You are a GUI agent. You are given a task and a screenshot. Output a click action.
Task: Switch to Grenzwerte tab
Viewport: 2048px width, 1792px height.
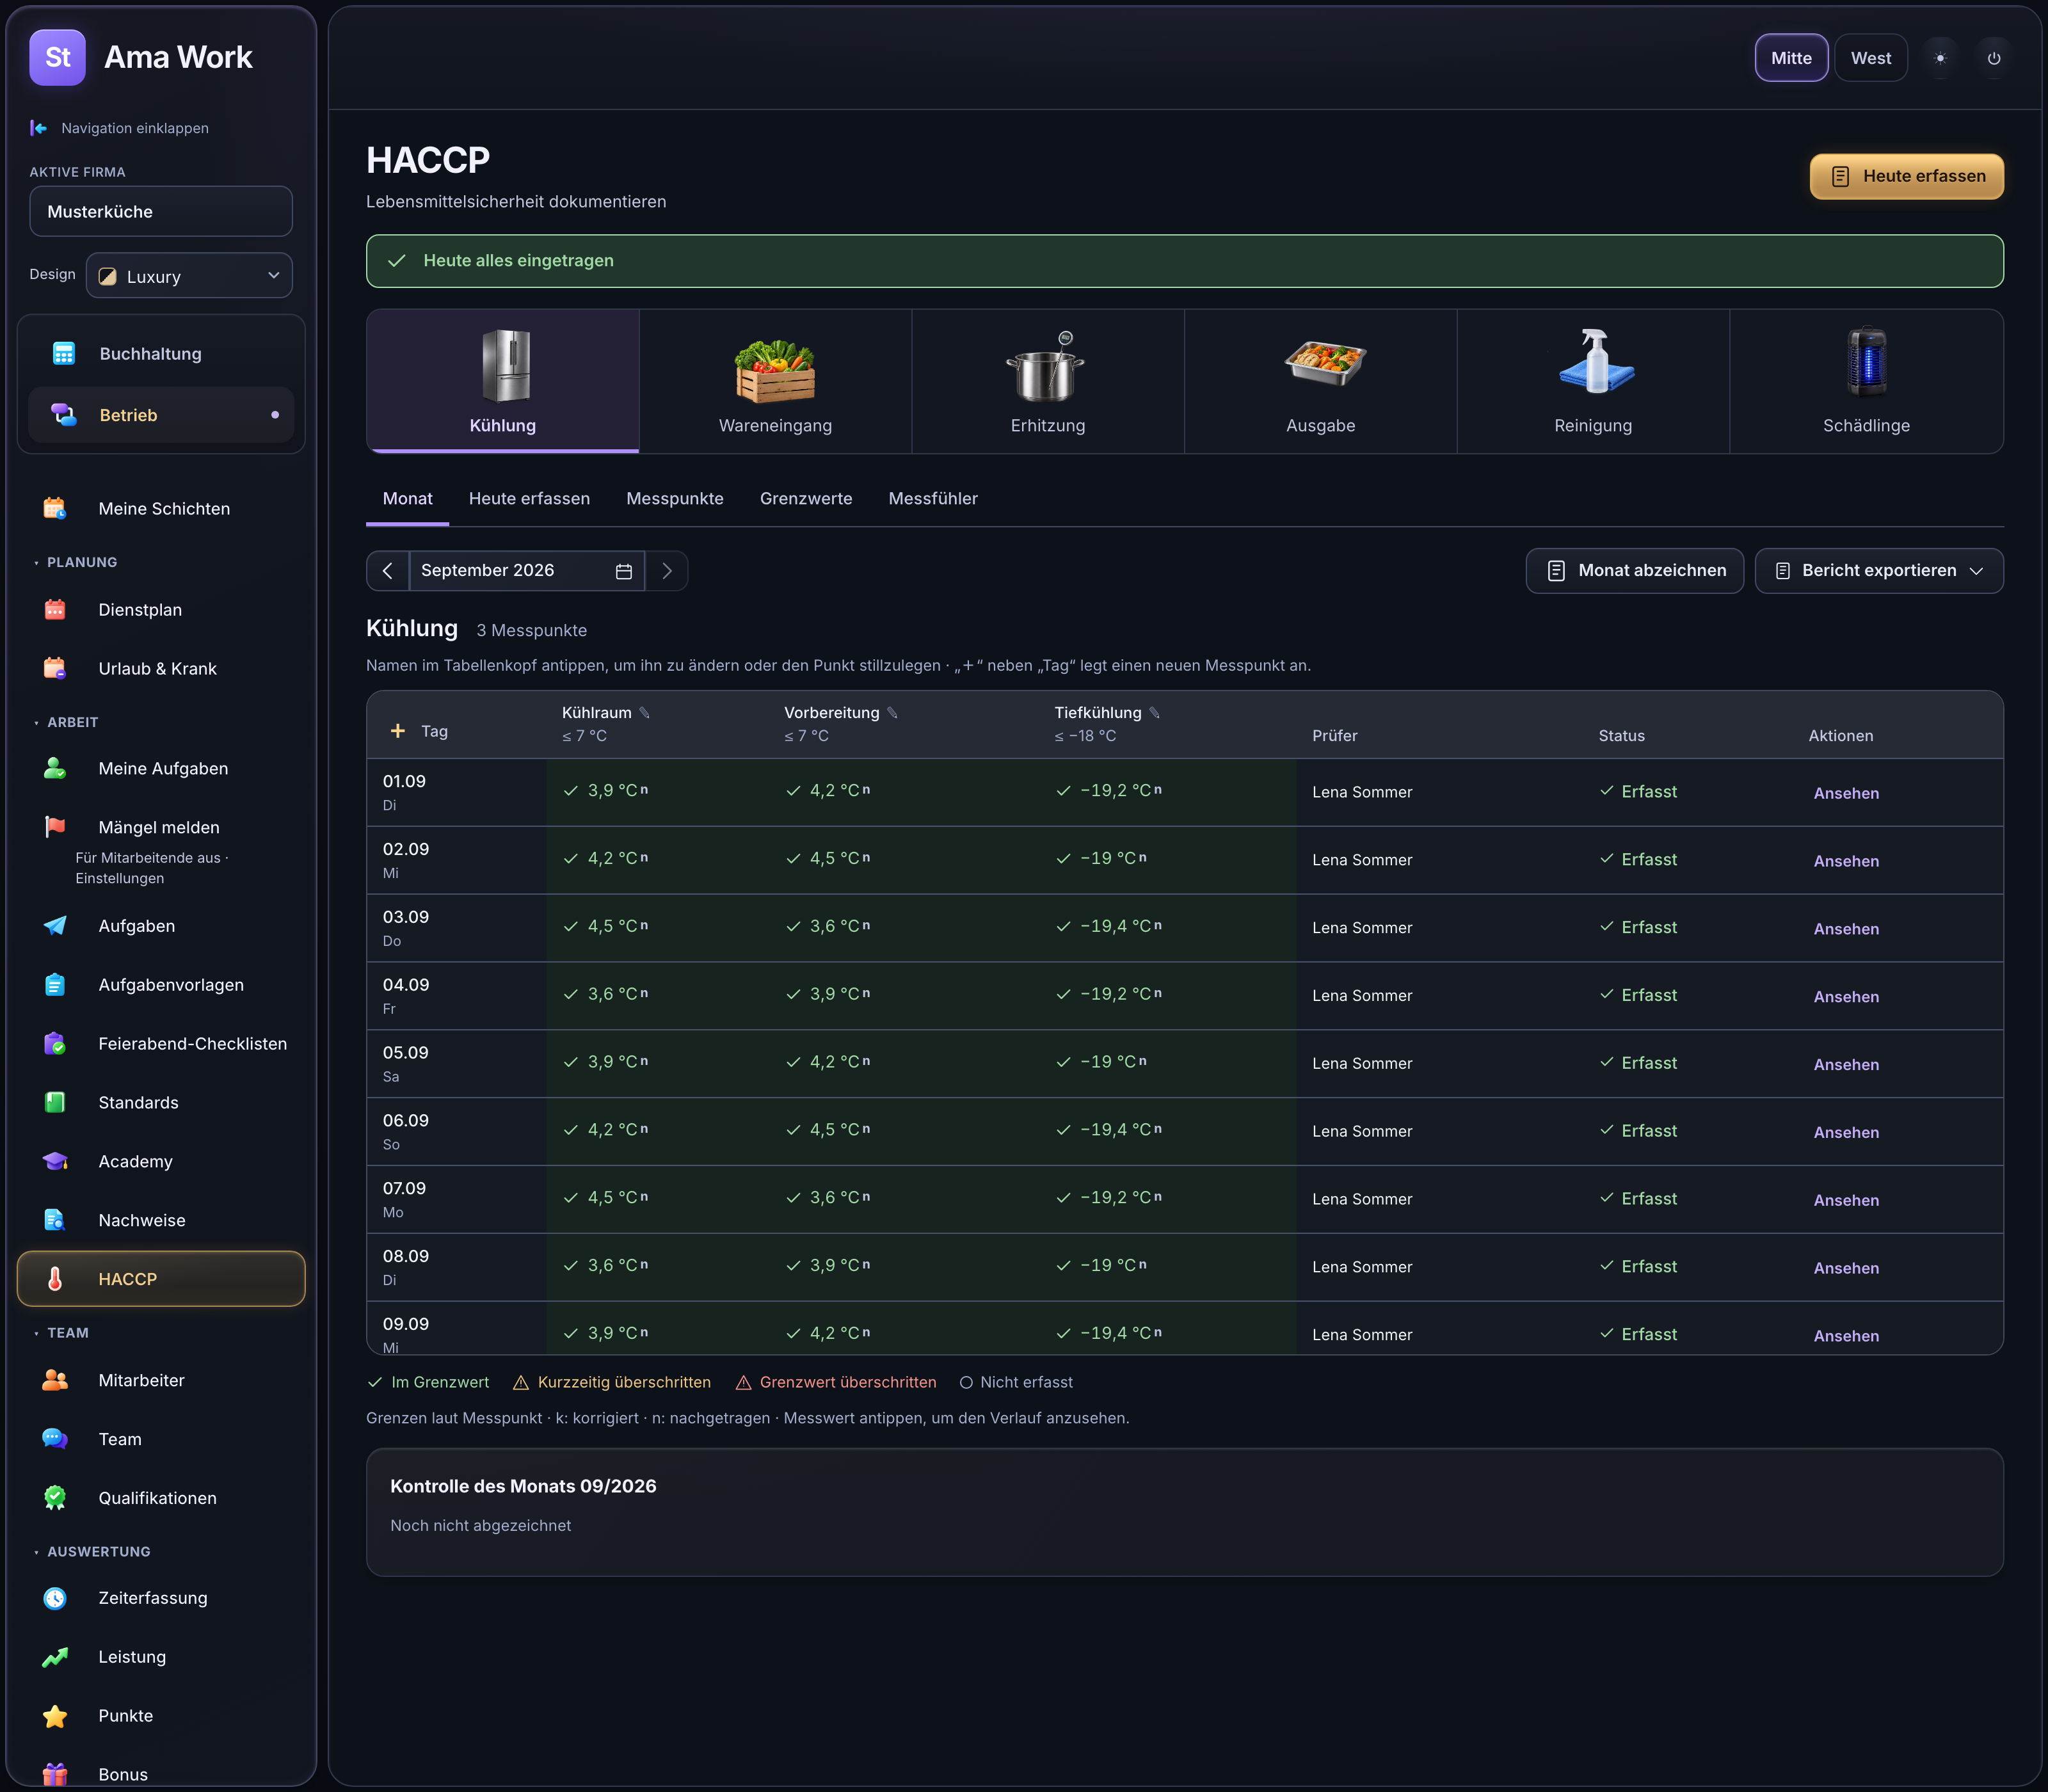(x=806, y=499)
